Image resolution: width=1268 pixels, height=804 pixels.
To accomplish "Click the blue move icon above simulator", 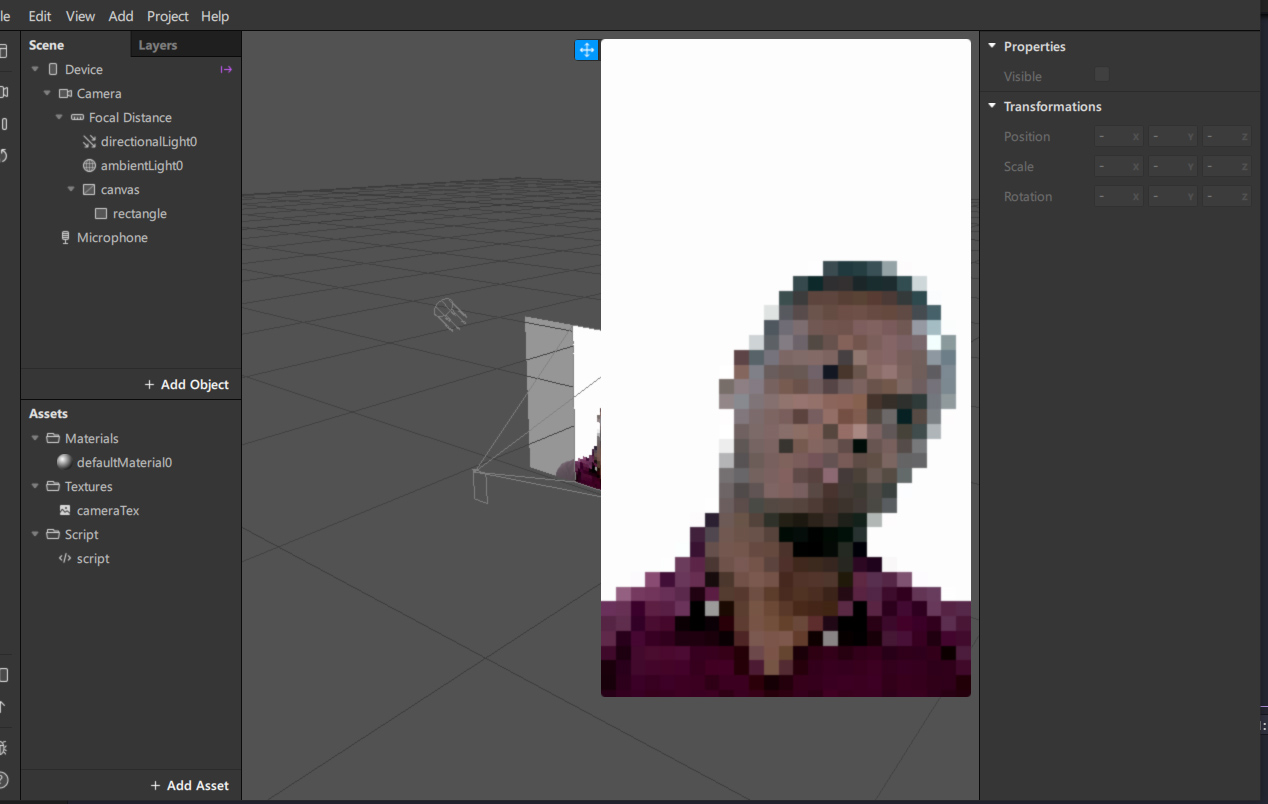I will tap(586, 50).
